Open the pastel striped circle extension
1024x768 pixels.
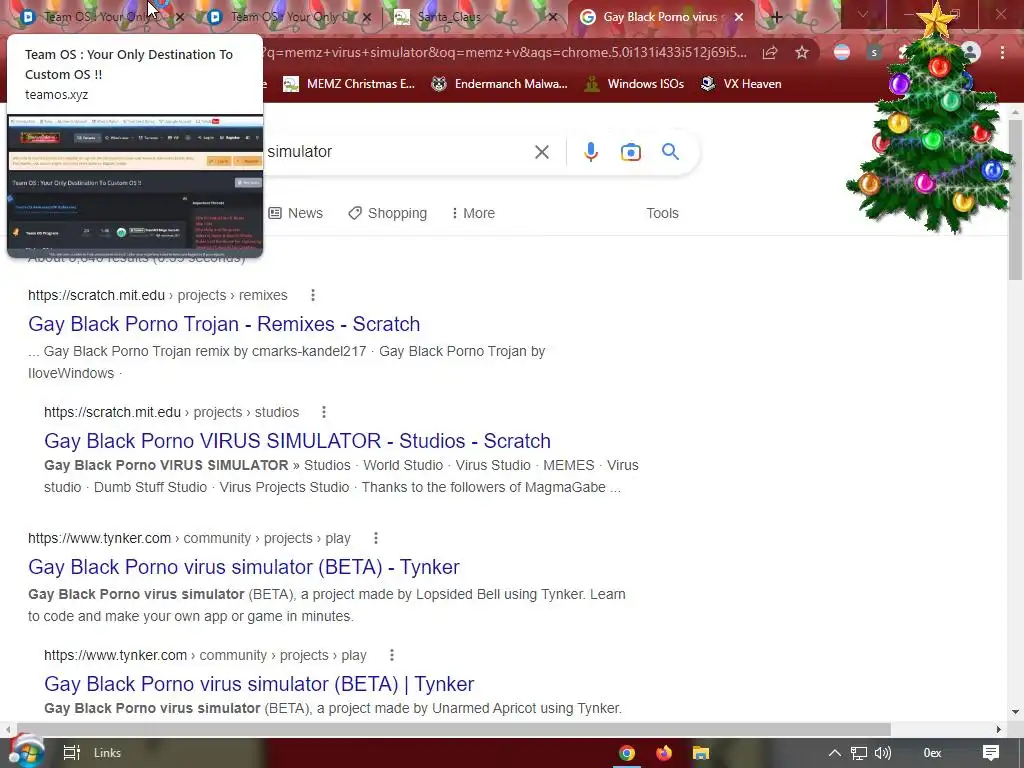pyautogui.click(x=842, y=53)
